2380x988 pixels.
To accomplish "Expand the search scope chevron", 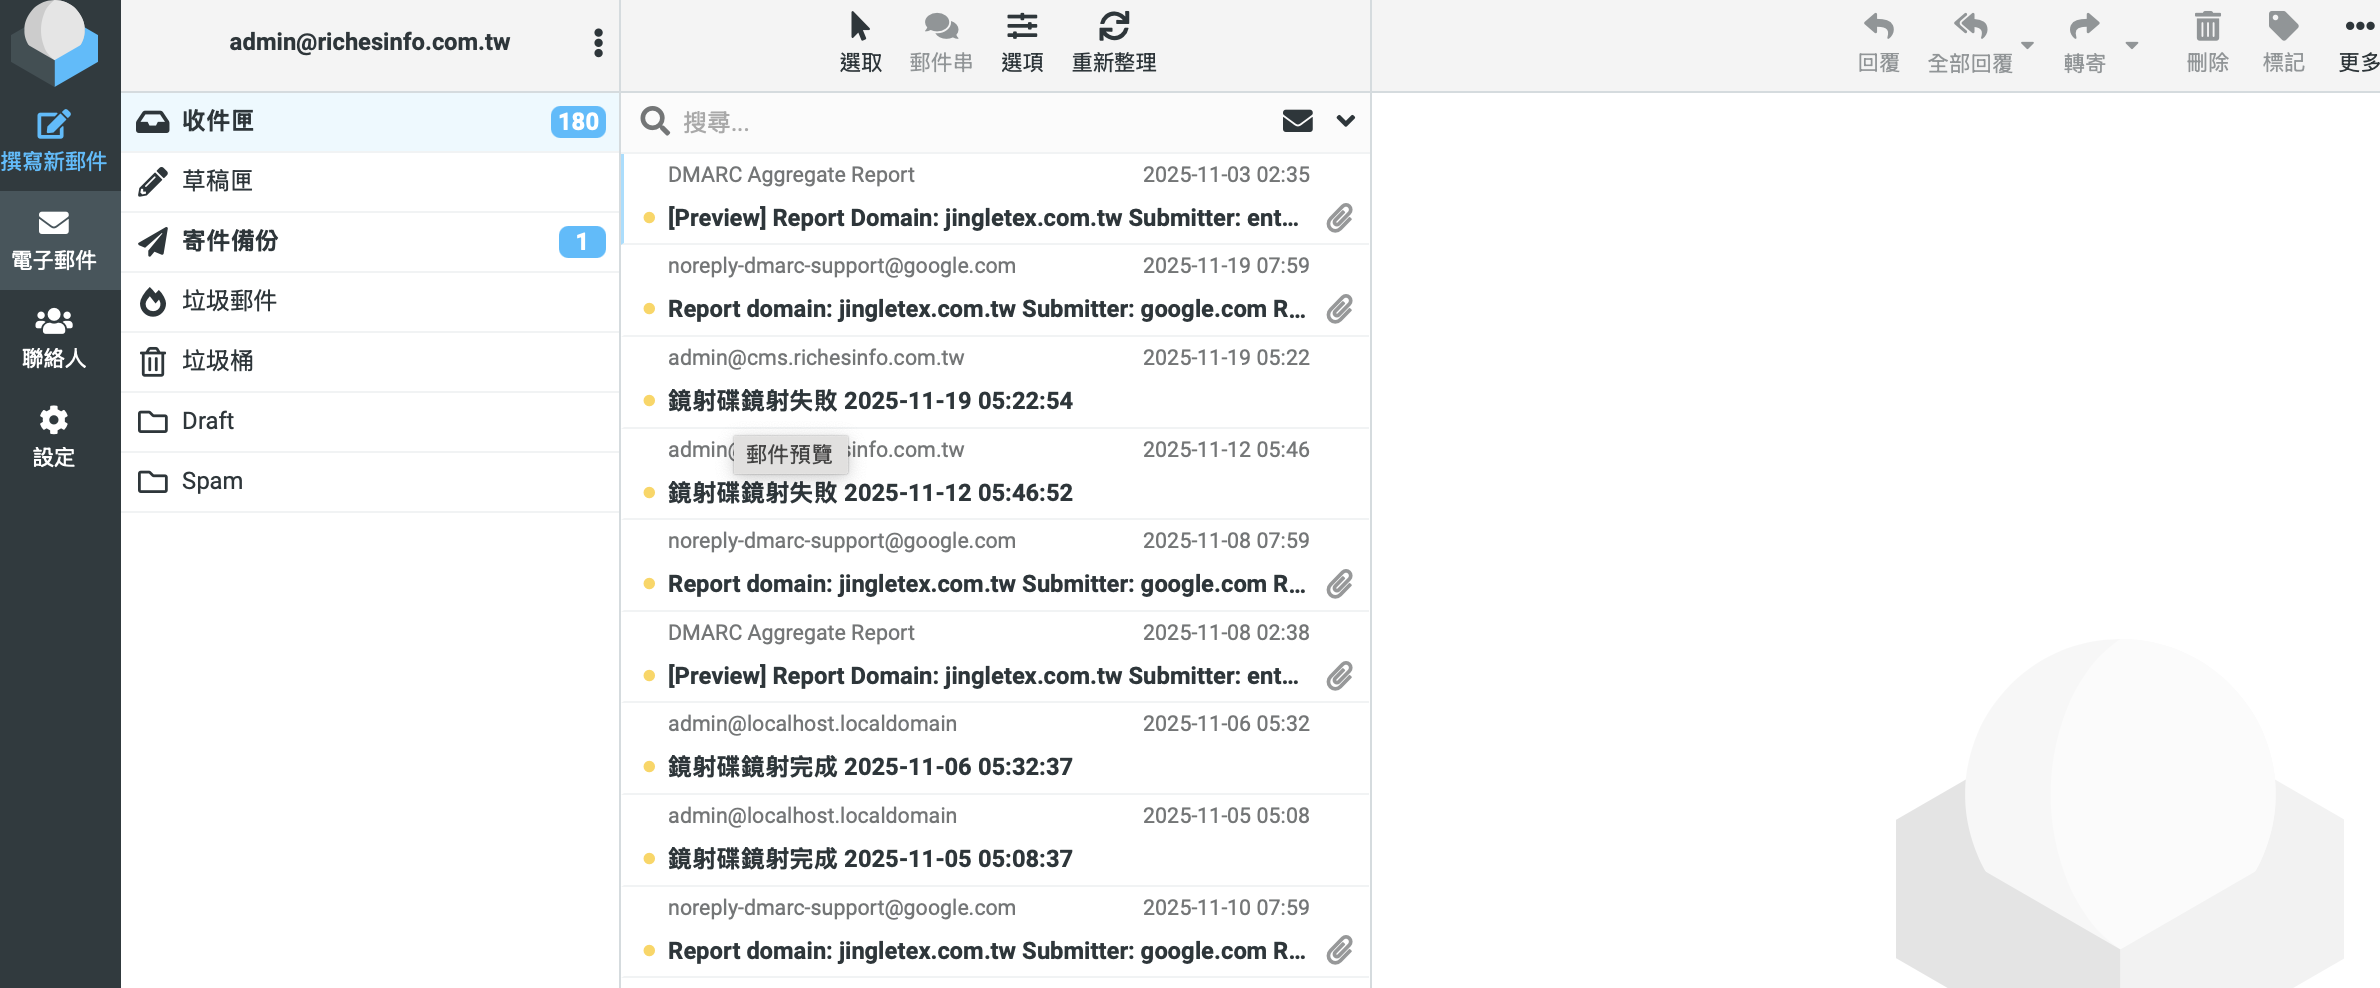I will pos(1345,121).
